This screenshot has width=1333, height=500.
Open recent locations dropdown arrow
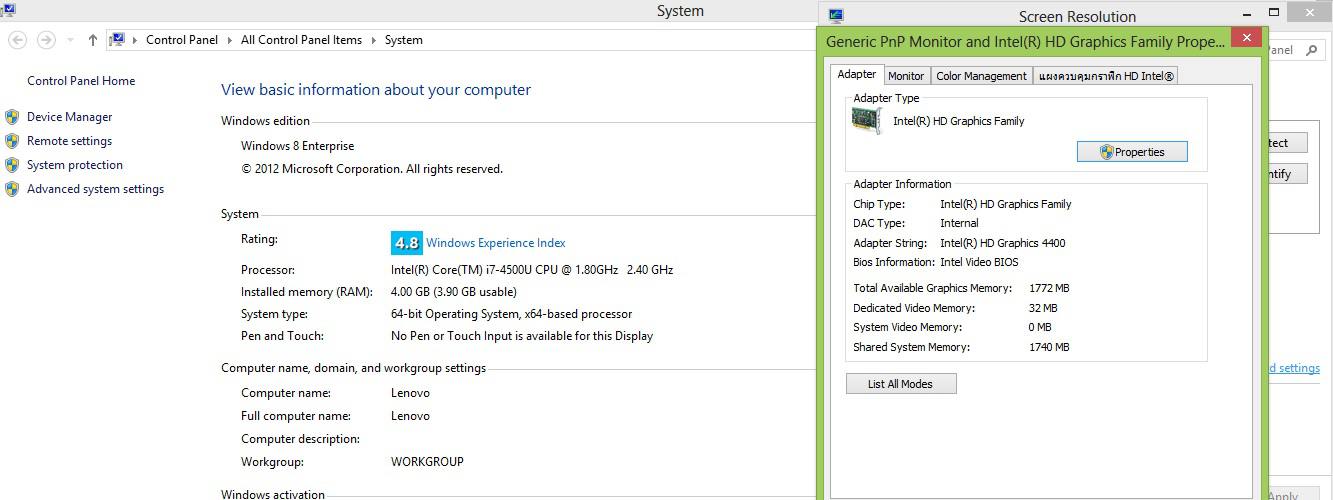[x=70, y=40]
